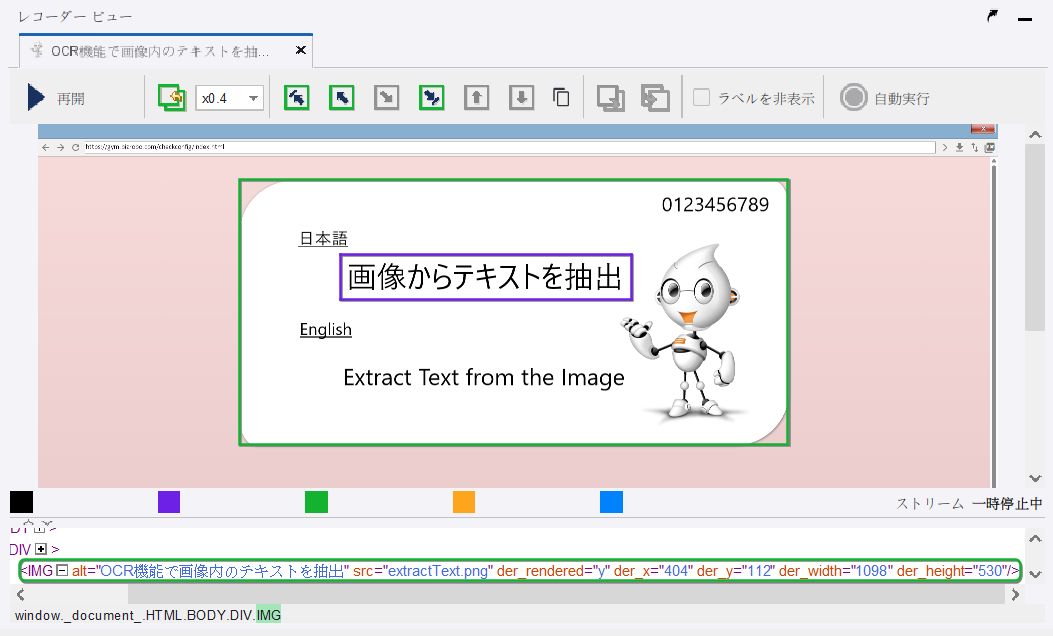
Task: Click the Extract Text from the Image text
Action: point(484,377)
